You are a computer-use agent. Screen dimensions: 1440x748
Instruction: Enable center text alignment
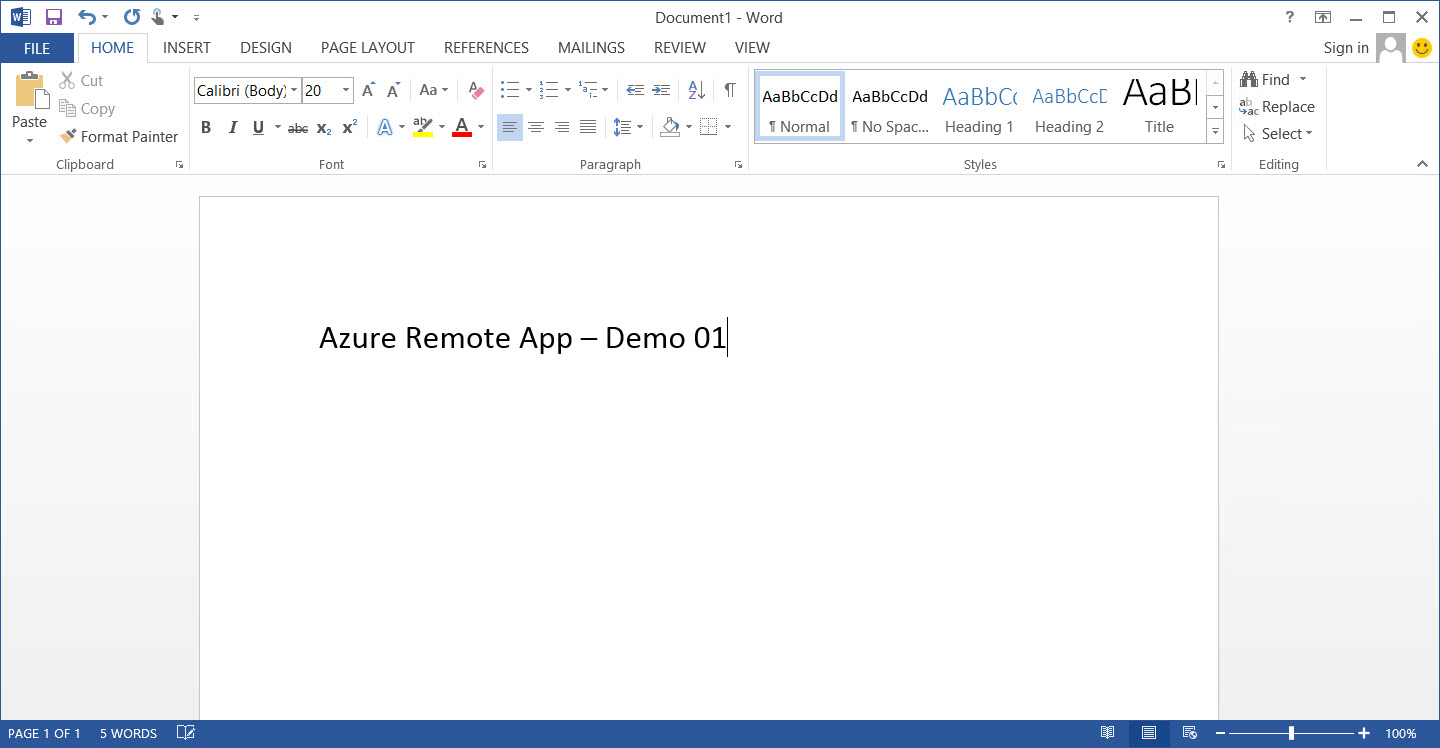tap(536, 127)
